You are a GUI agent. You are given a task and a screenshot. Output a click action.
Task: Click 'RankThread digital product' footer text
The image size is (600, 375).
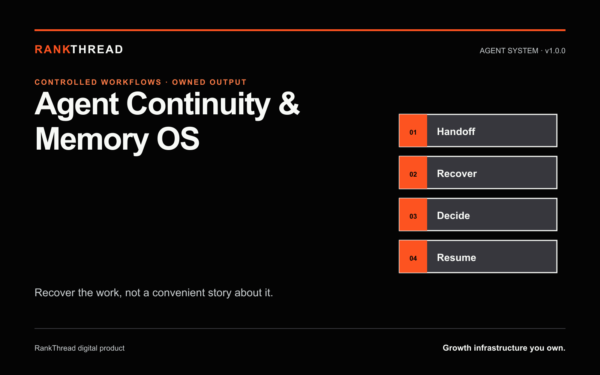point(80,348)
